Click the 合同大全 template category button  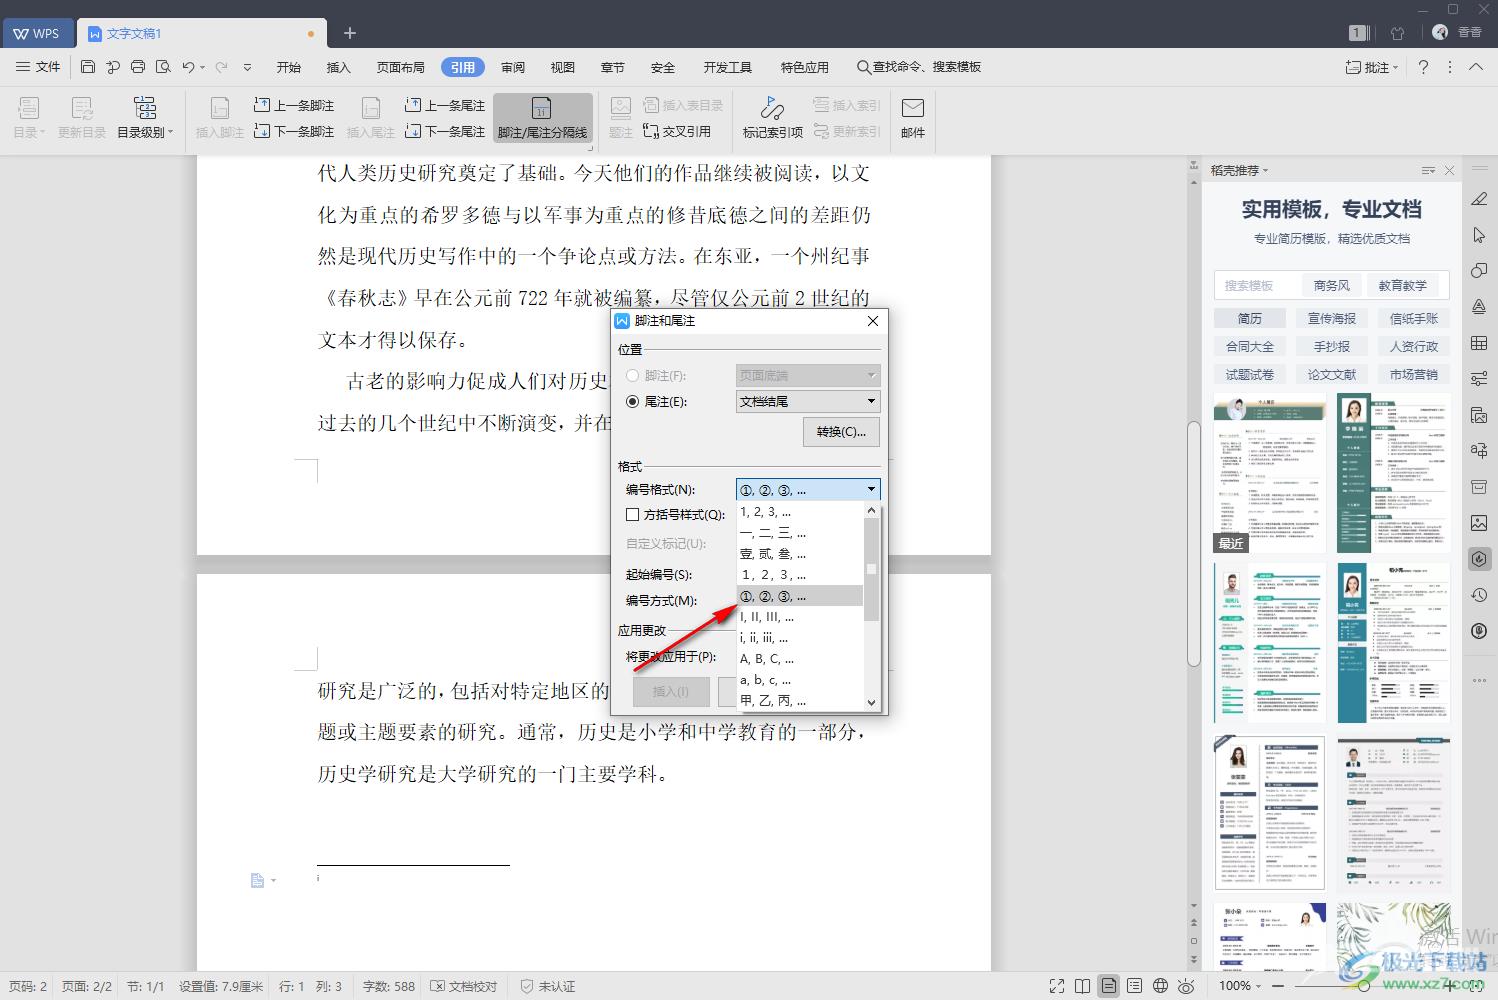(1250, 346)
